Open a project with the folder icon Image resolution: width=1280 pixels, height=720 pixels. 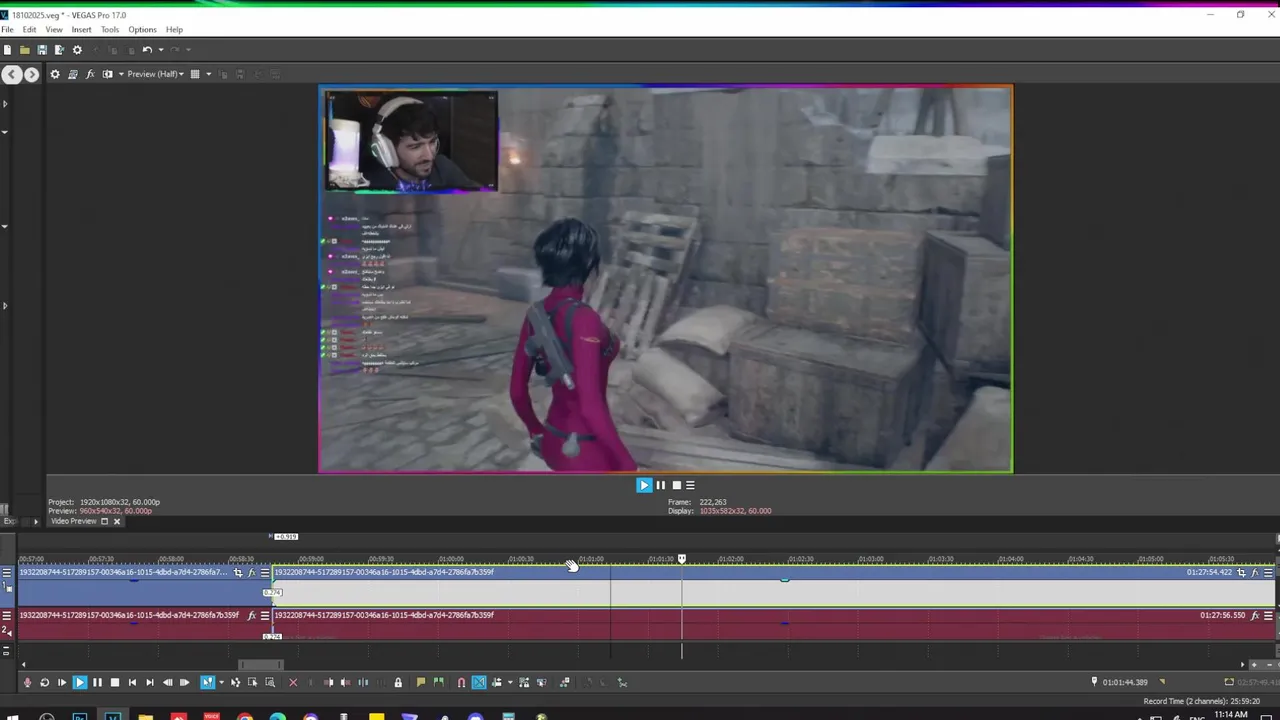[x=24, y=50]
